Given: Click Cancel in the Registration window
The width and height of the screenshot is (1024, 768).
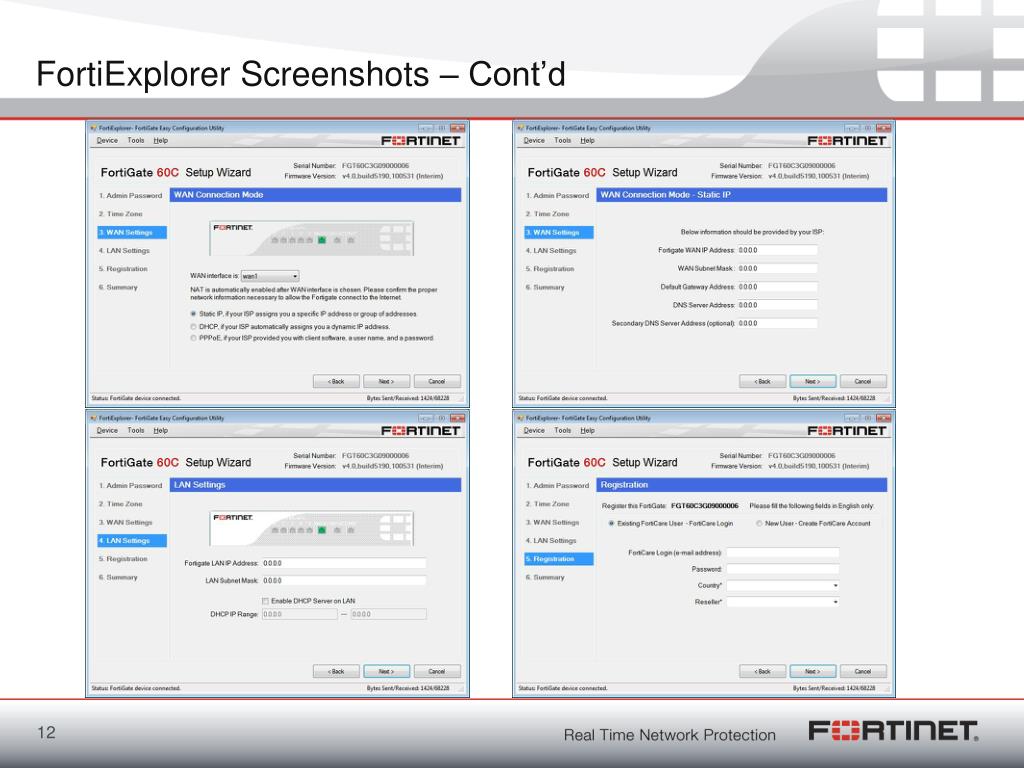Looking at the screenshot, I should point(863,671).
